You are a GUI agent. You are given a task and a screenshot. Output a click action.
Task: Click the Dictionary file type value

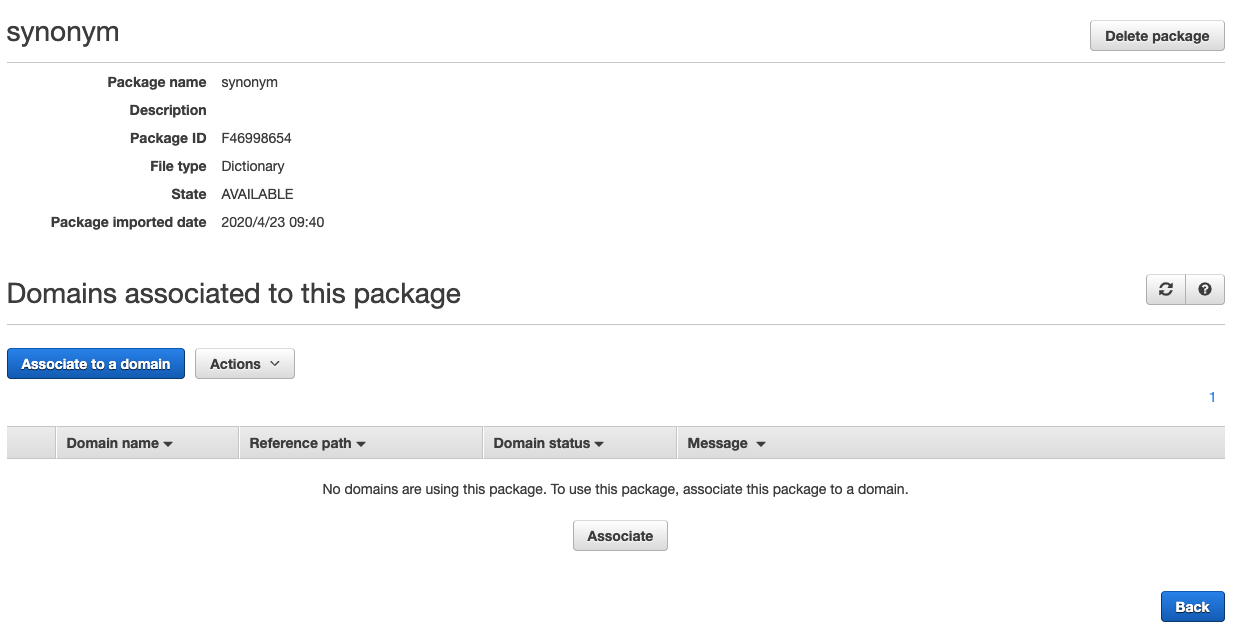[x=253, y=166]
